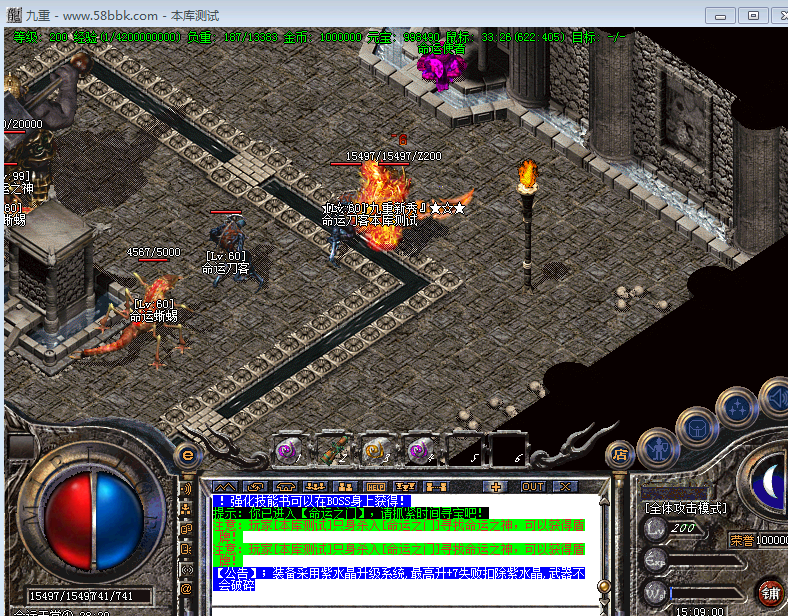Click the 荣誉 honor value field
This screenshot has width=788, height=616.
coord(759,540)
